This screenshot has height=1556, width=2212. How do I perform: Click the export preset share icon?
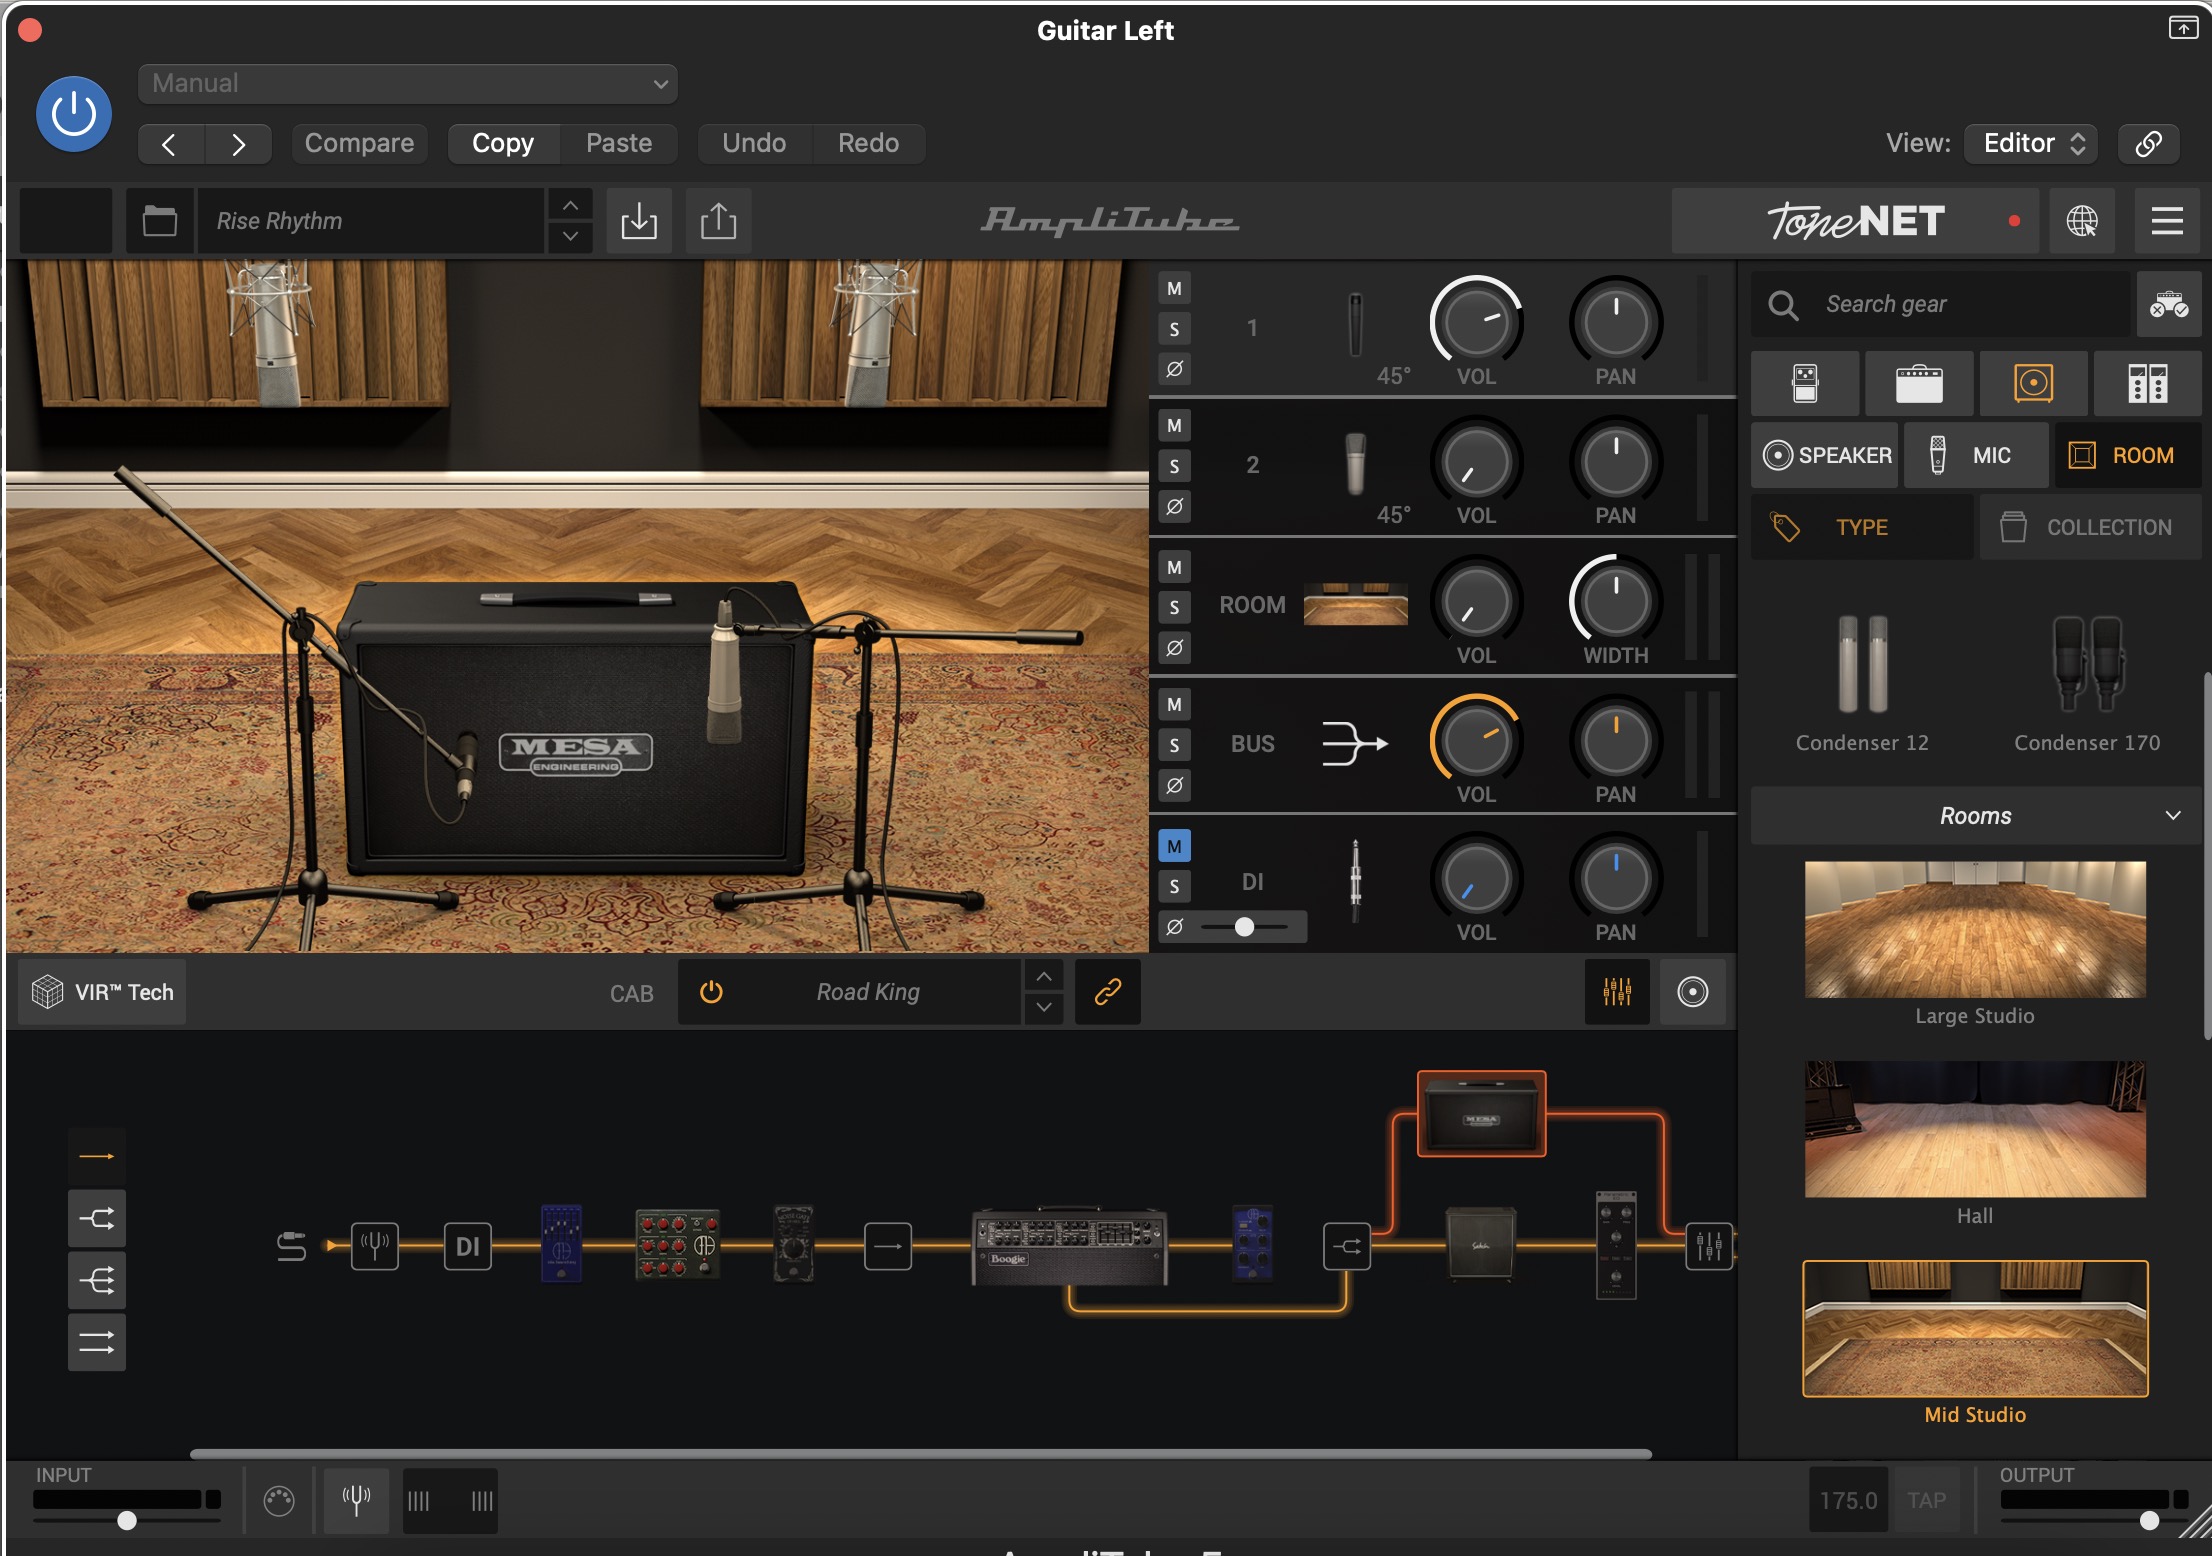pyautogui.click(x=718, y=221)
